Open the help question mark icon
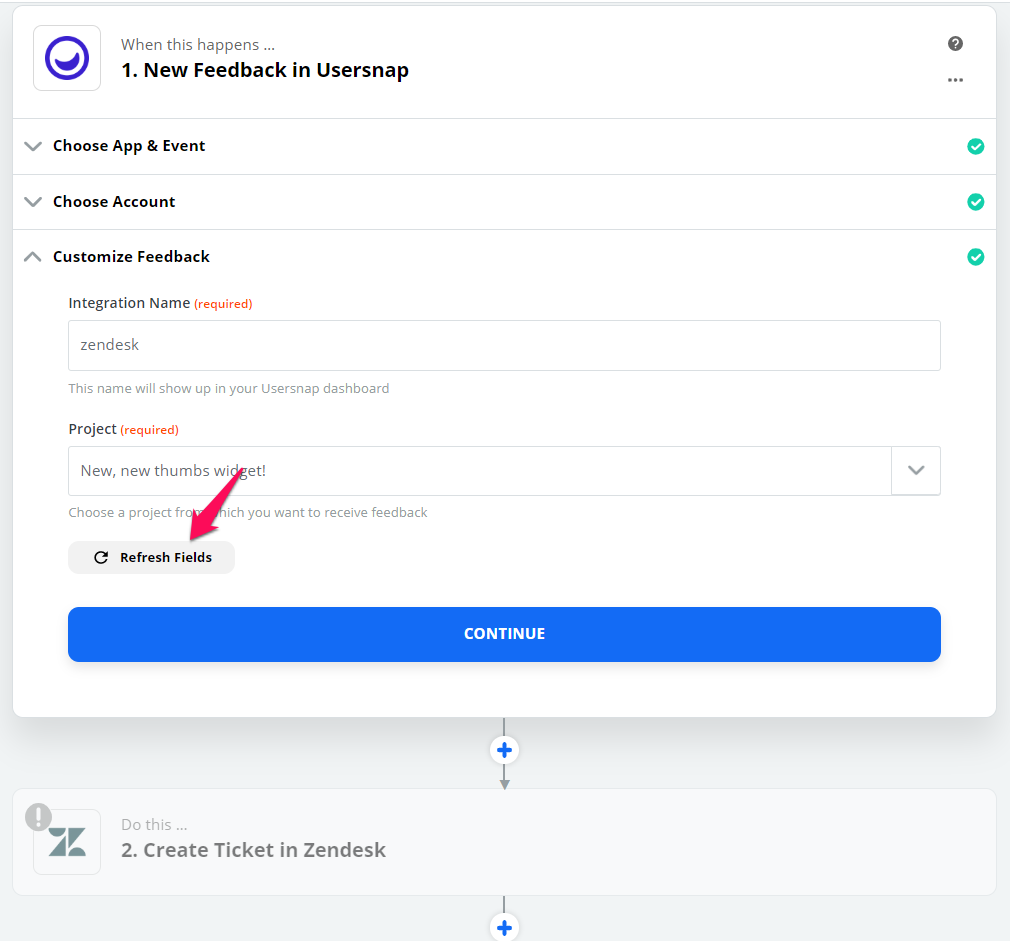Viewport: 1010px width, 941px height. point(955,43)
